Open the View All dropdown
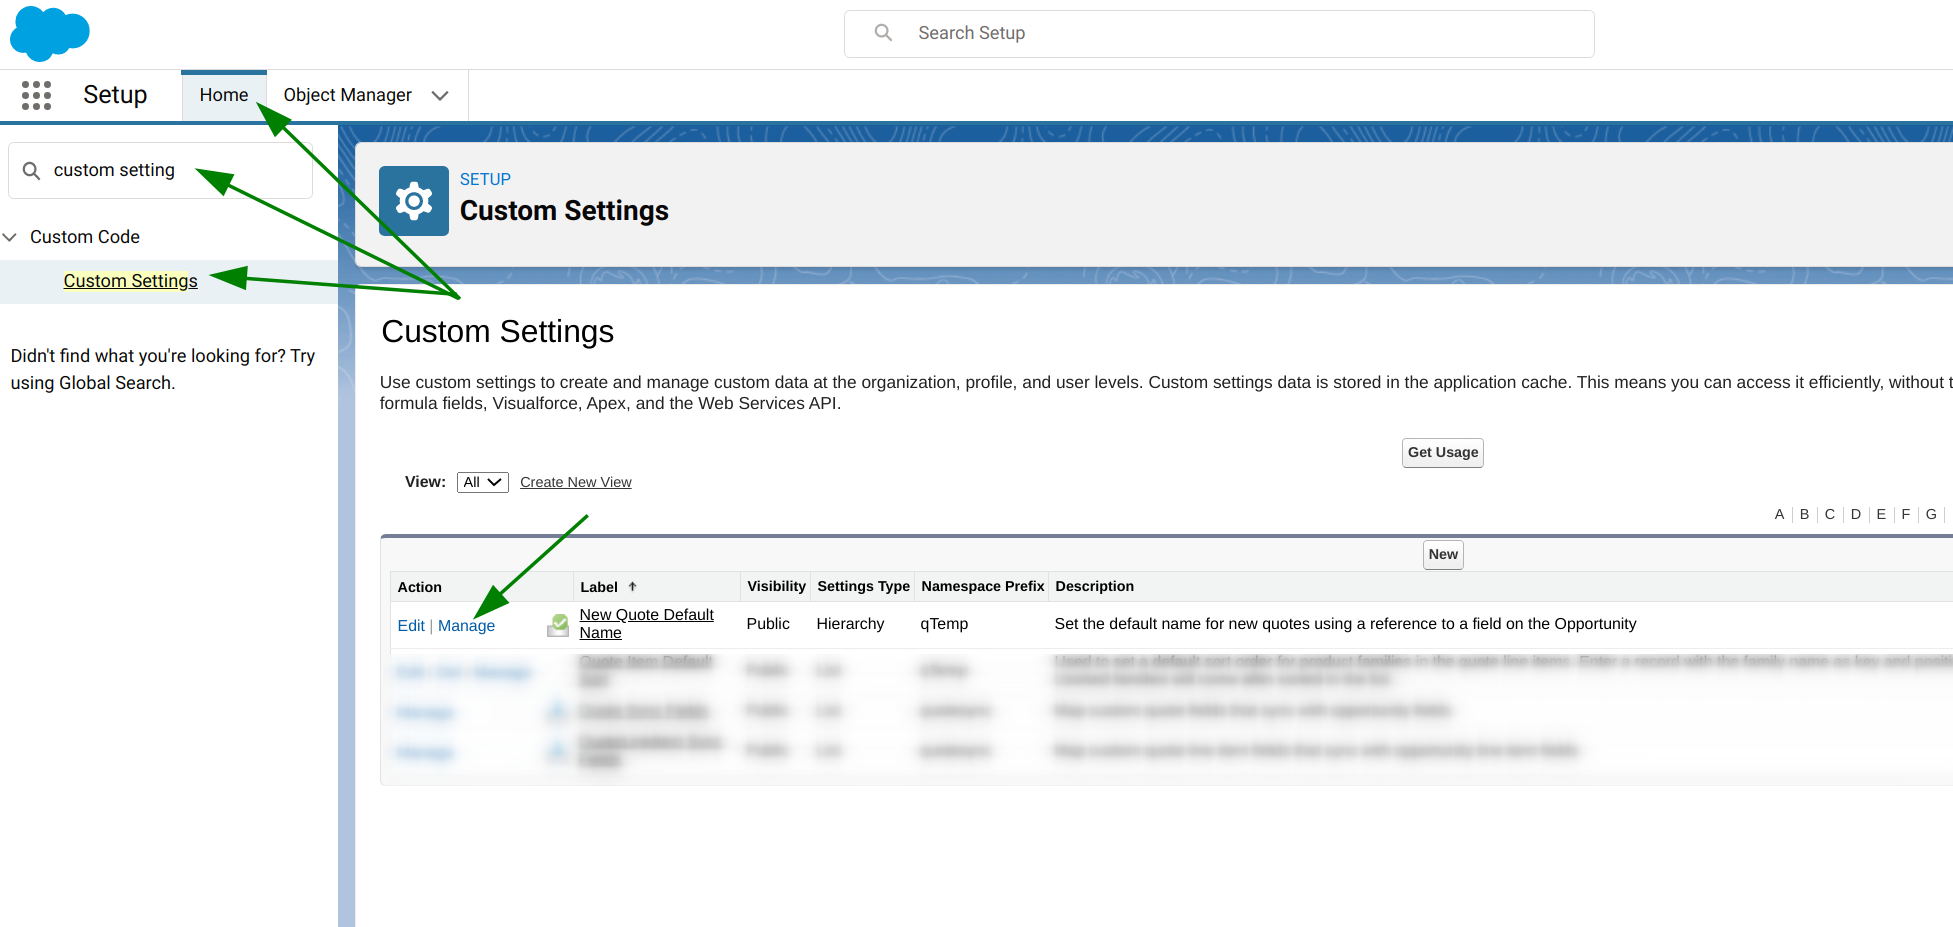This screenshot has width=1953, height=927. [x=483, y=482]
